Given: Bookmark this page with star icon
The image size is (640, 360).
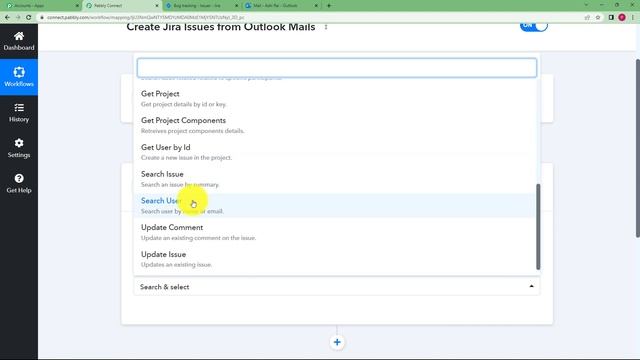Looking at the screenshot, I should tap(598, 17).
